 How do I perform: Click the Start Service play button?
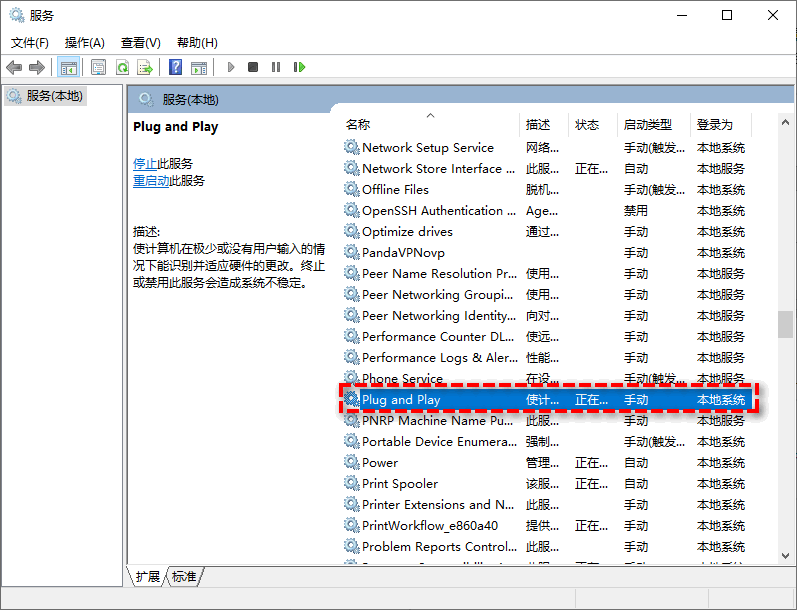pos(231,67)
